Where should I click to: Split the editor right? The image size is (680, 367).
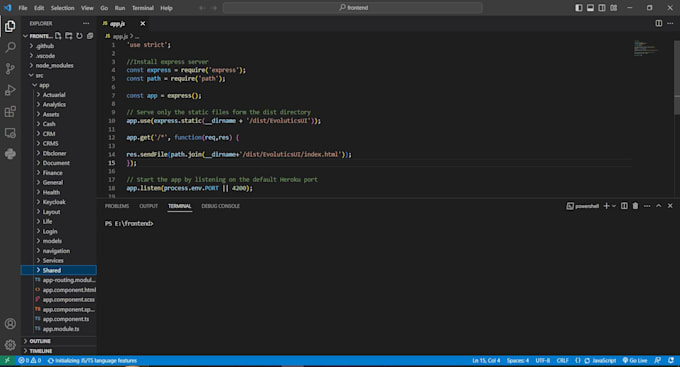[658, 23]
